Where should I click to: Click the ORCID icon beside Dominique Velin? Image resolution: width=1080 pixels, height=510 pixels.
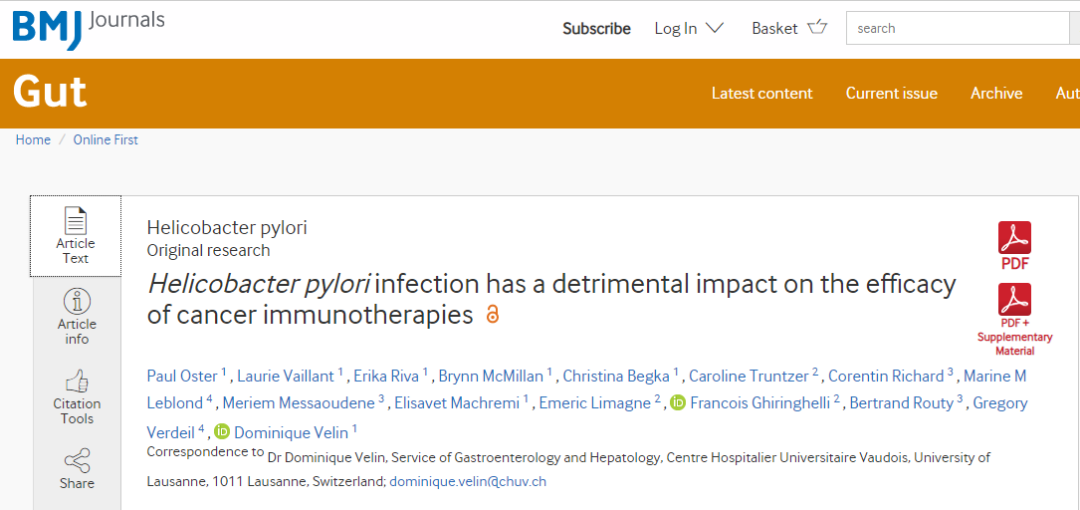point(221,431)
